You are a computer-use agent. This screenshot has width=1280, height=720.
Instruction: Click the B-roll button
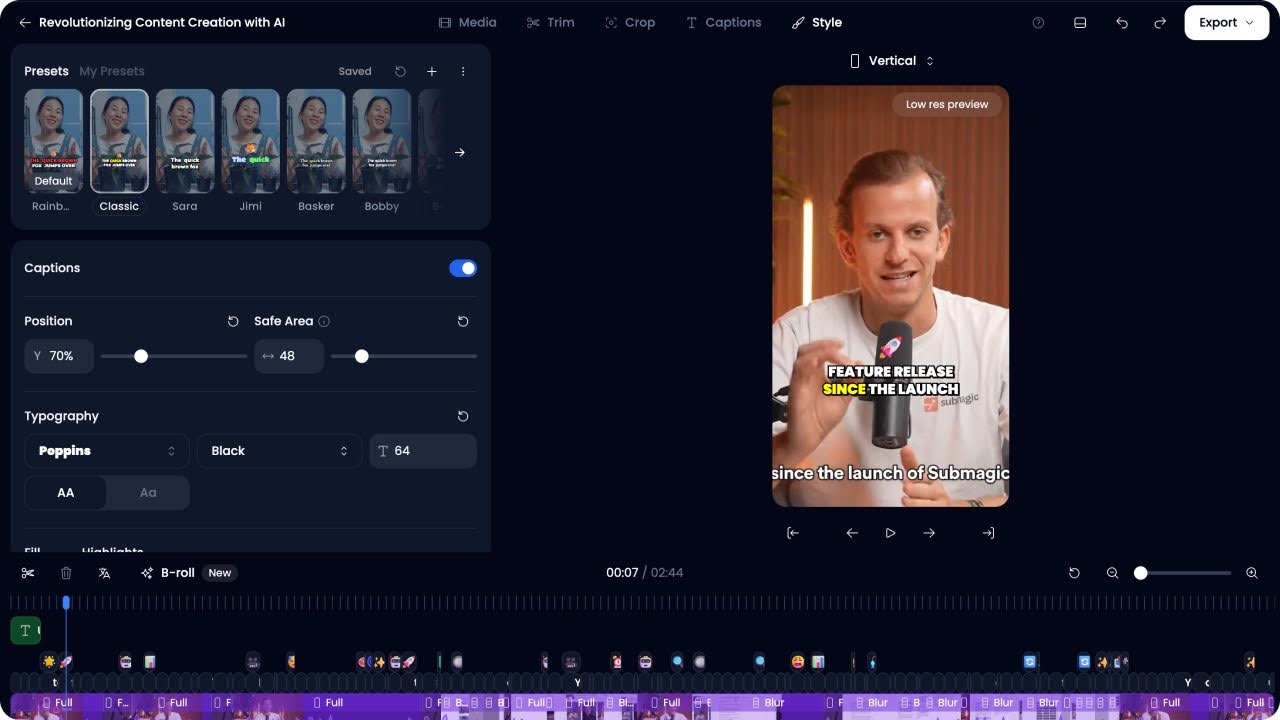[168, 573]
